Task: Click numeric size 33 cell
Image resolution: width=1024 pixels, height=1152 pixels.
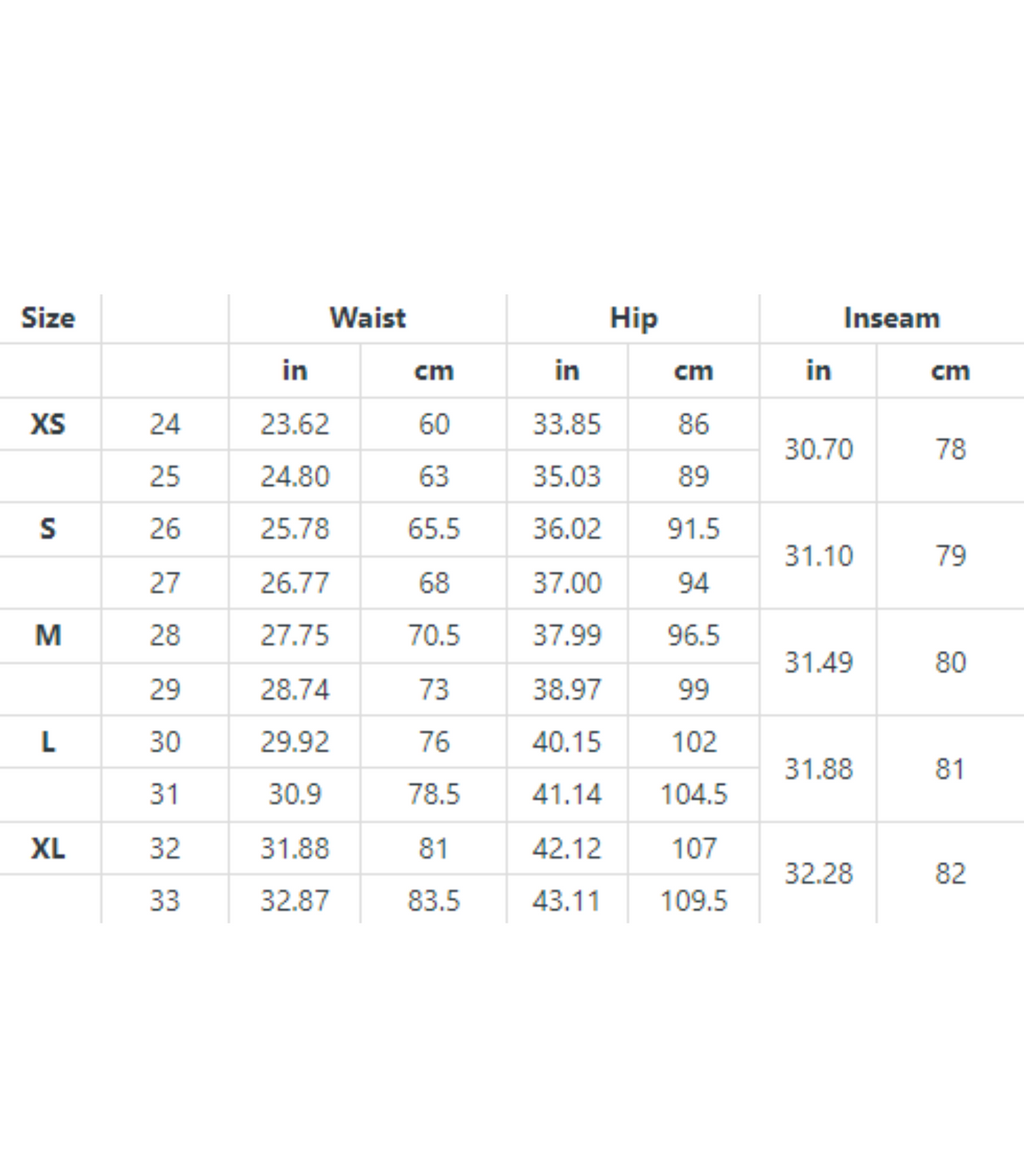Action: pyautogui.click(x=165, y=901)
